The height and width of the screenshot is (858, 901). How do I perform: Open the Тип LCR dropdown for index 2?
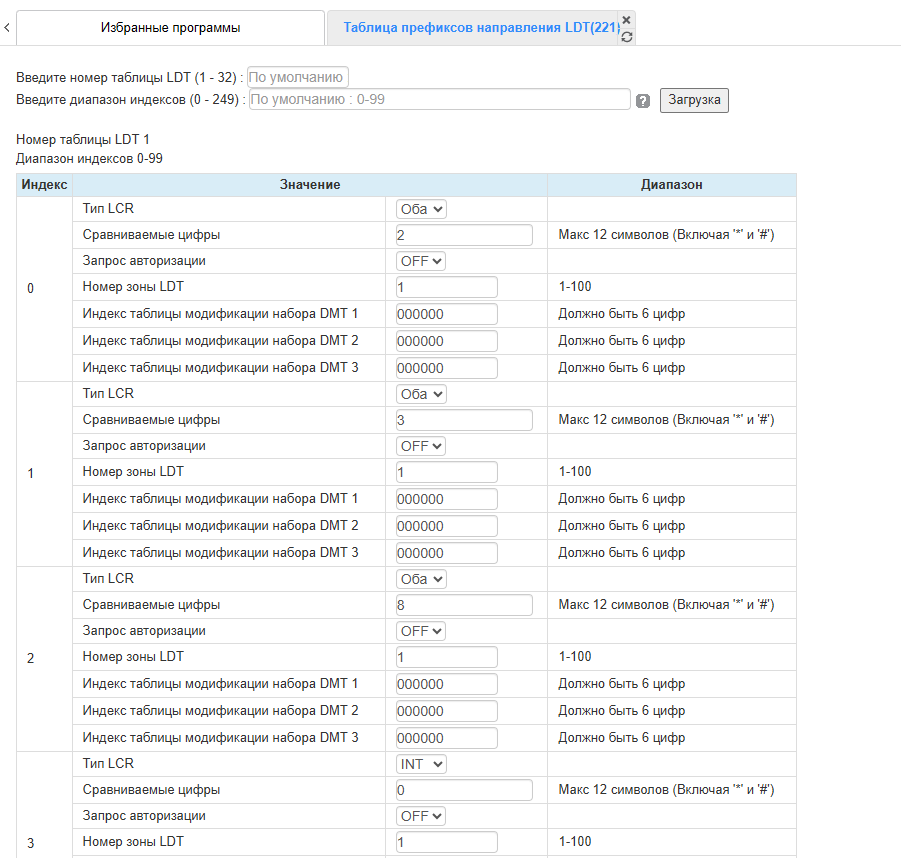click(421, 579)
